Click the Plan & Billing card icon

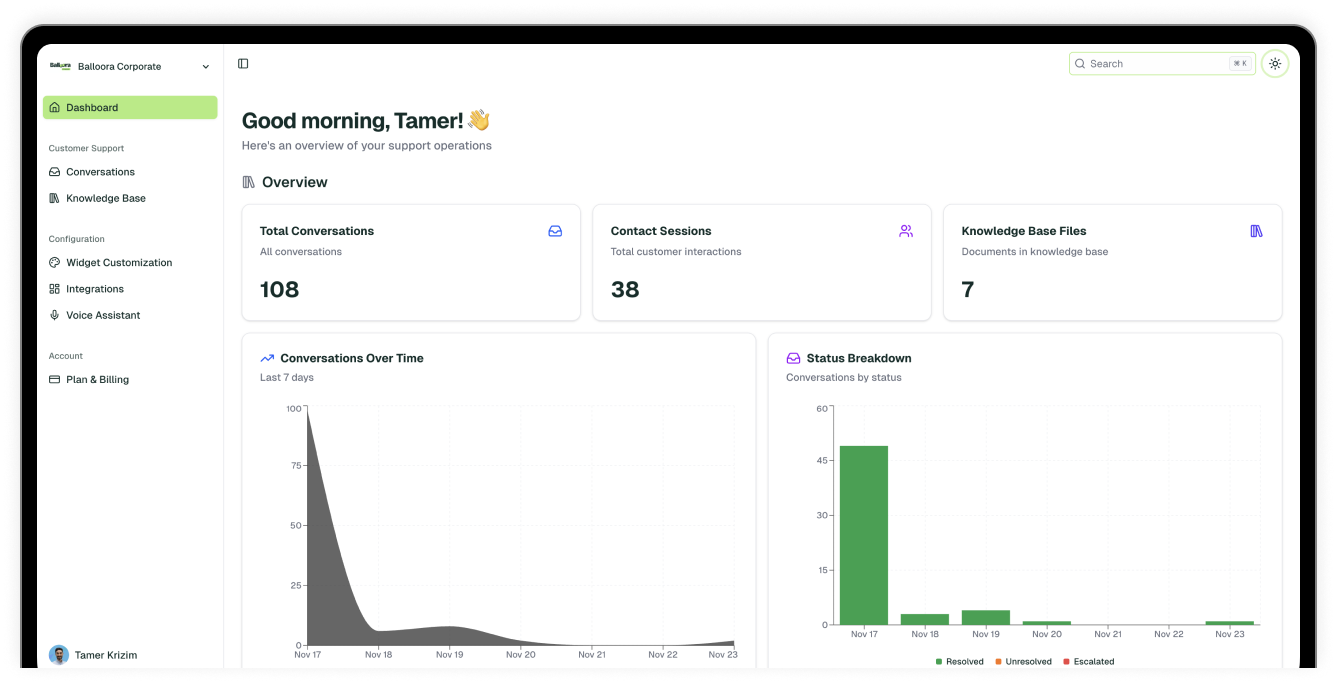coord(55,380)
